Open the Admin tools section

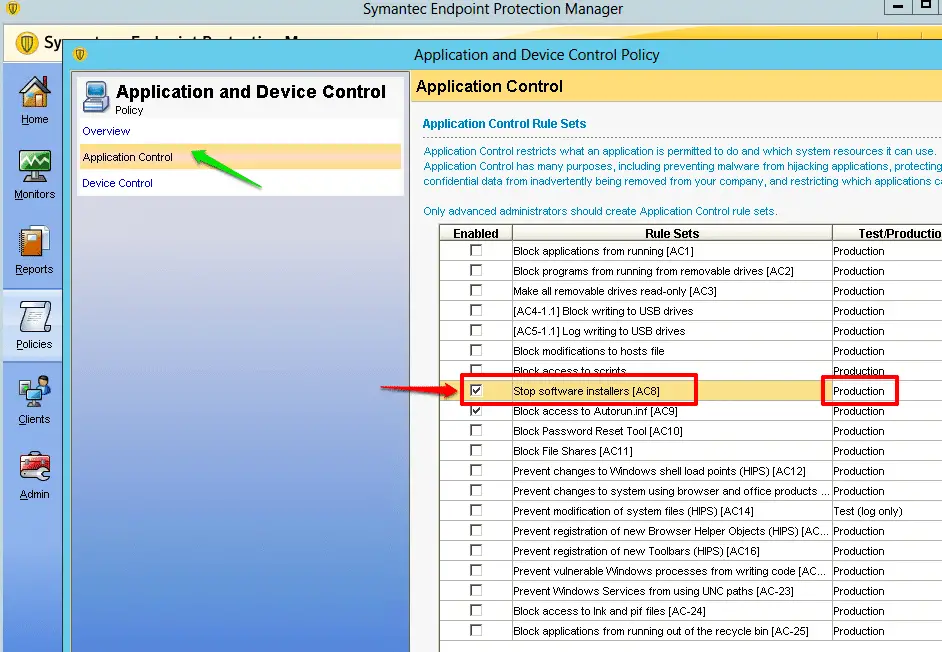(x=34, y=475)
